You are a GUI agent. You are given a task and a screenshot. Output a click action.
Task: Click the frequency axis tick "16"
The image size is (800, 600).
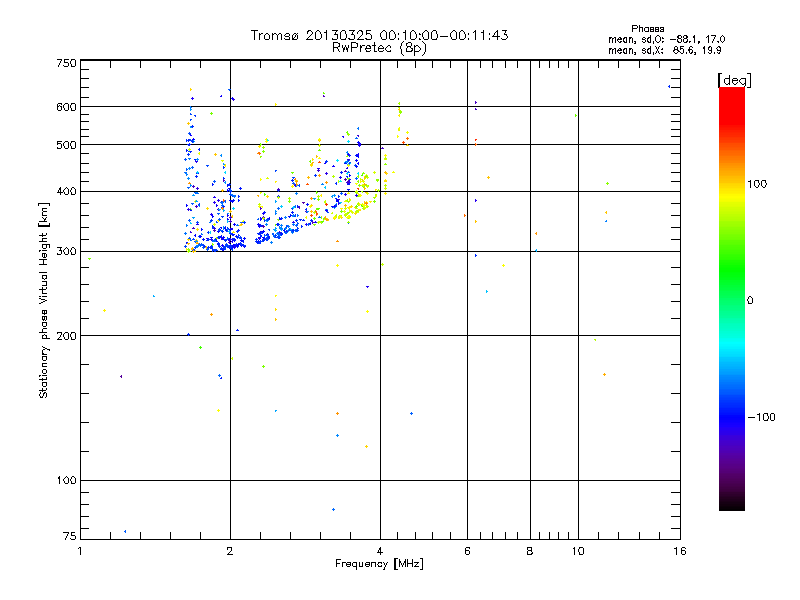click(x=680, y=551)
